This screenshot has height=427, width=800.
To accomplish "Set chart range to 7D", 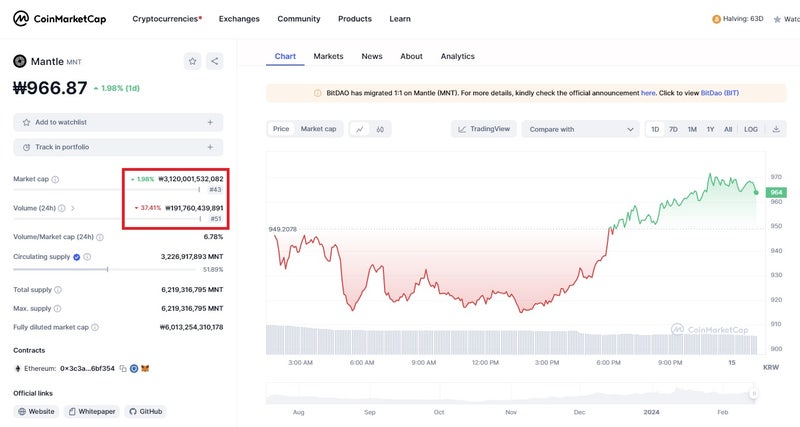I will click(673, 130).
